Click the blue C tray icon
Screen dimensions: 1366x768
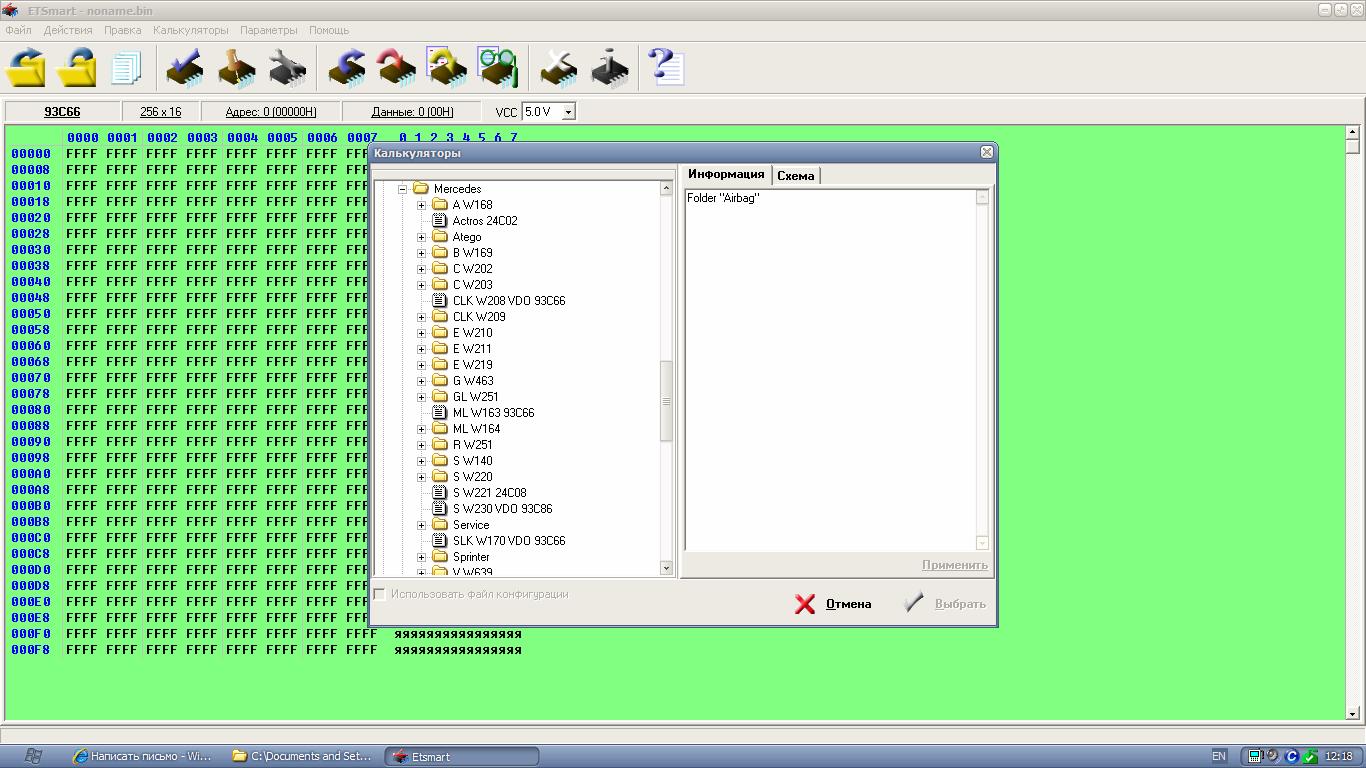coord(1291,756)
